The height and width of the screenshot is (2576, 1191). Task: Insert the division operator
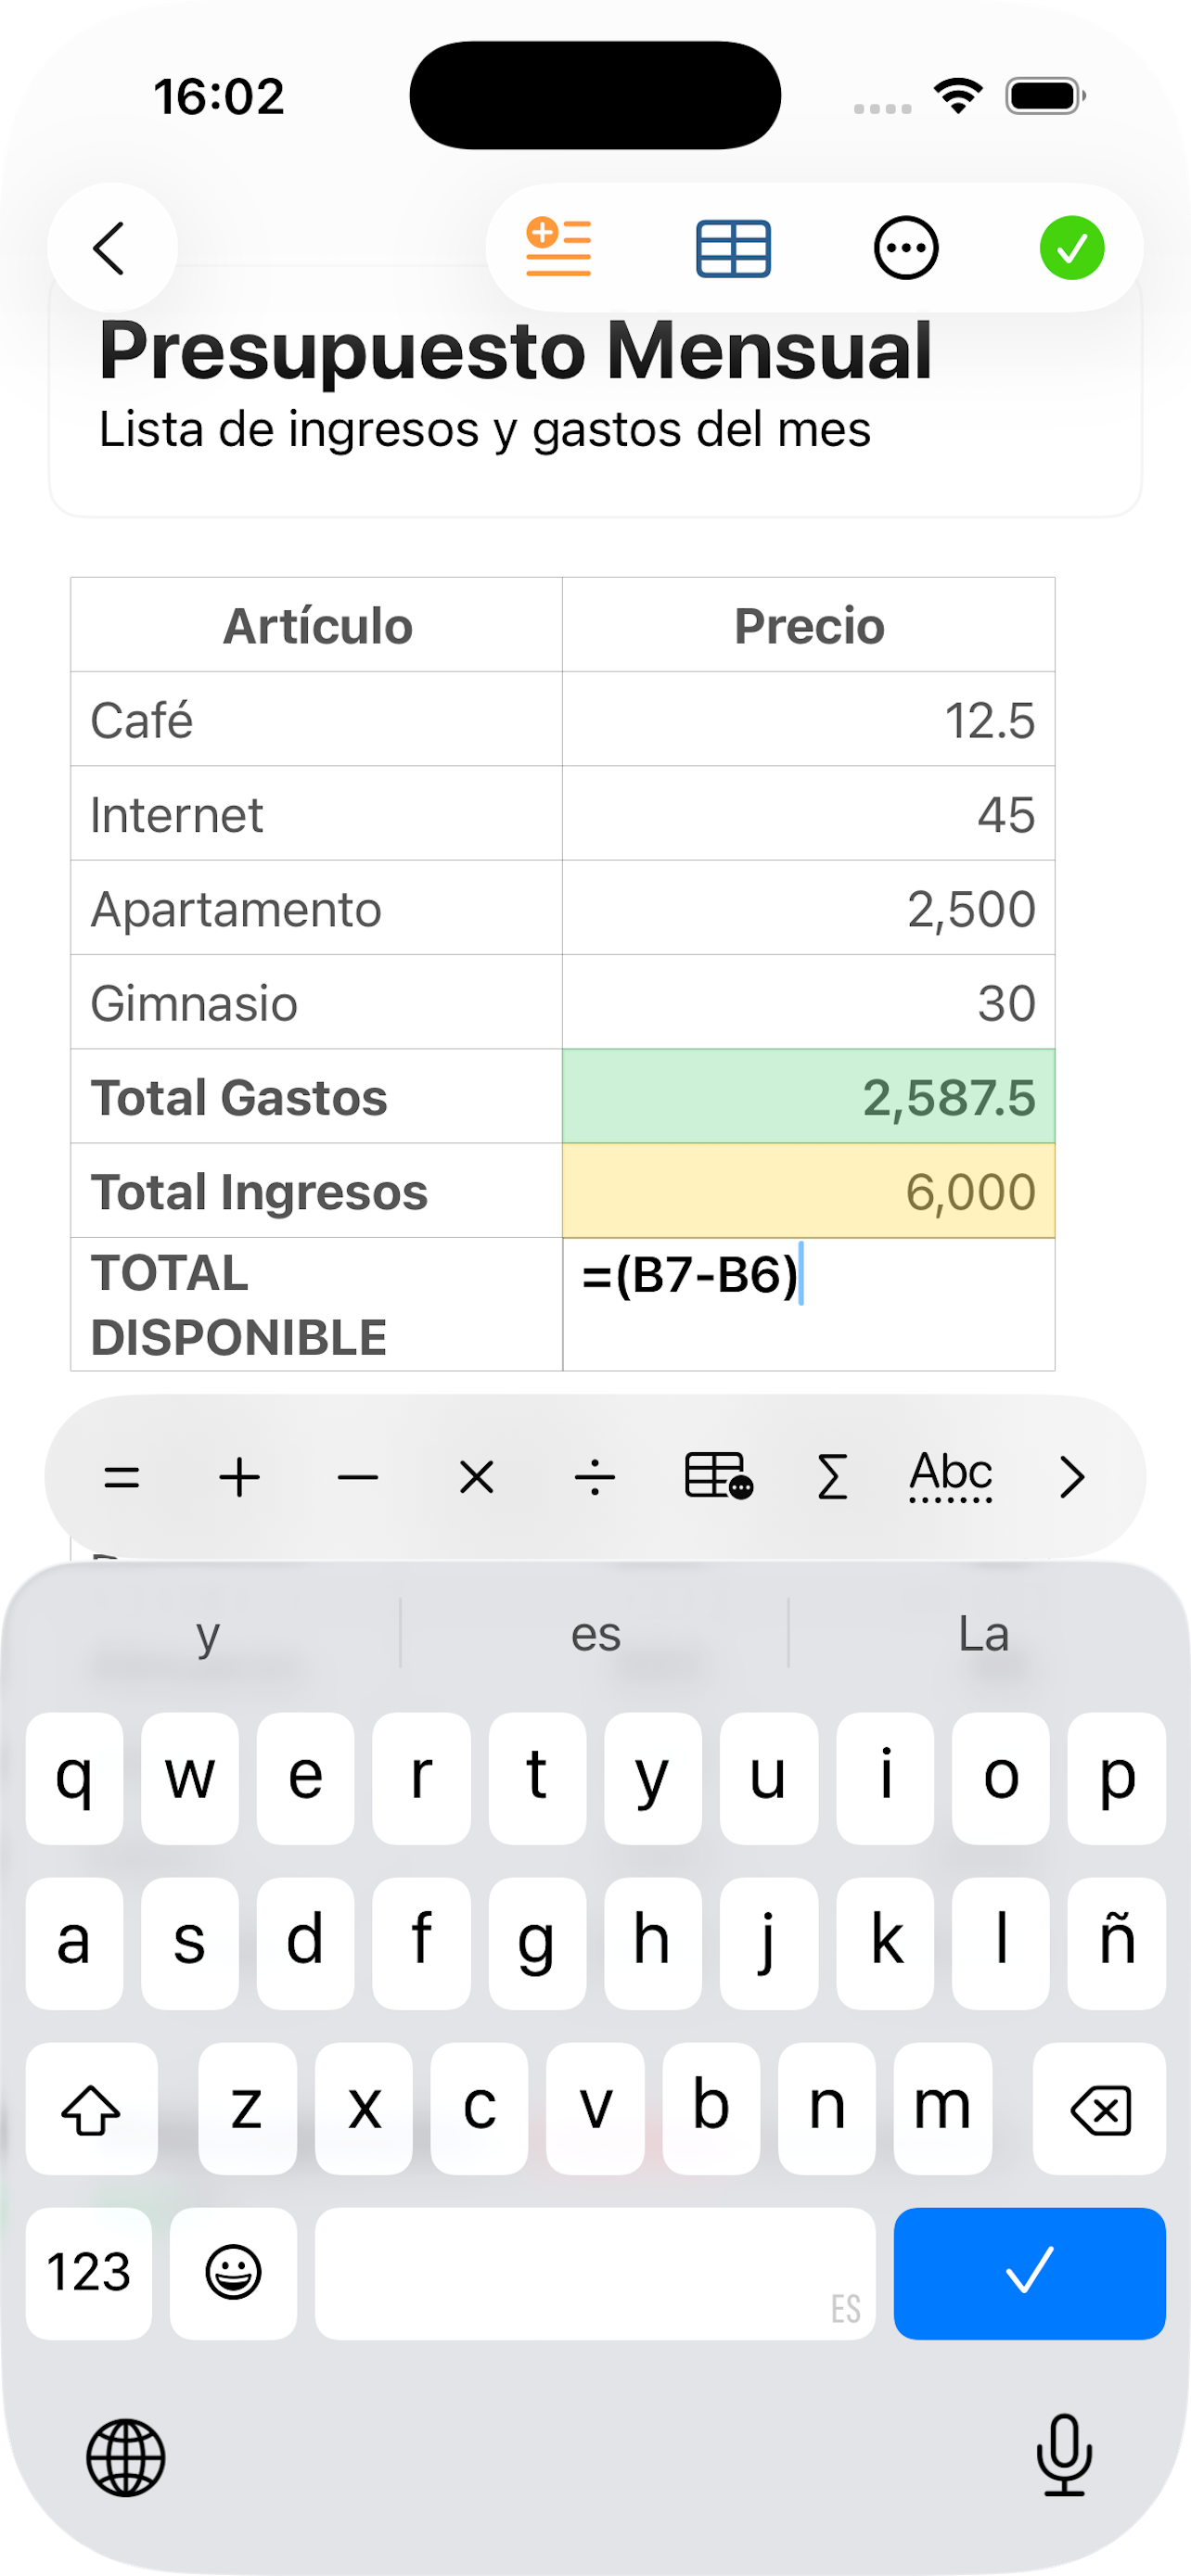595,1477
